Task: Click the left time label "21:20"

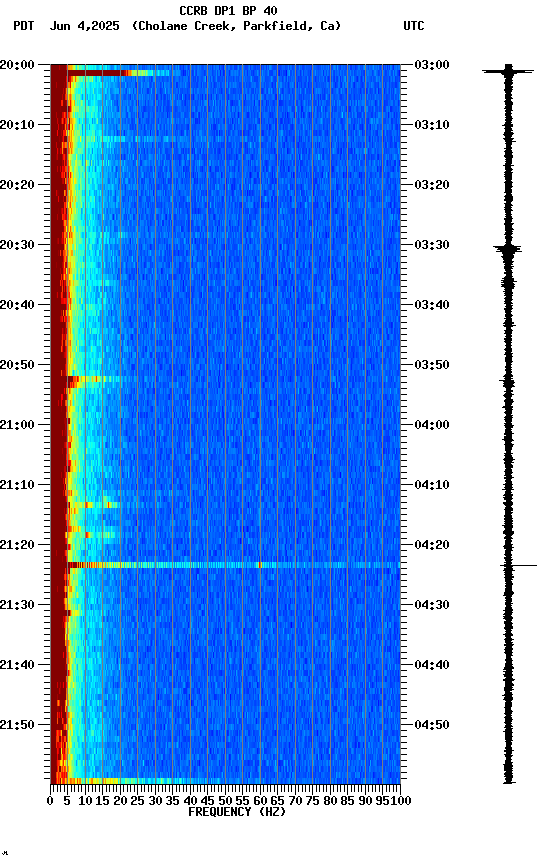Action: 17,546
